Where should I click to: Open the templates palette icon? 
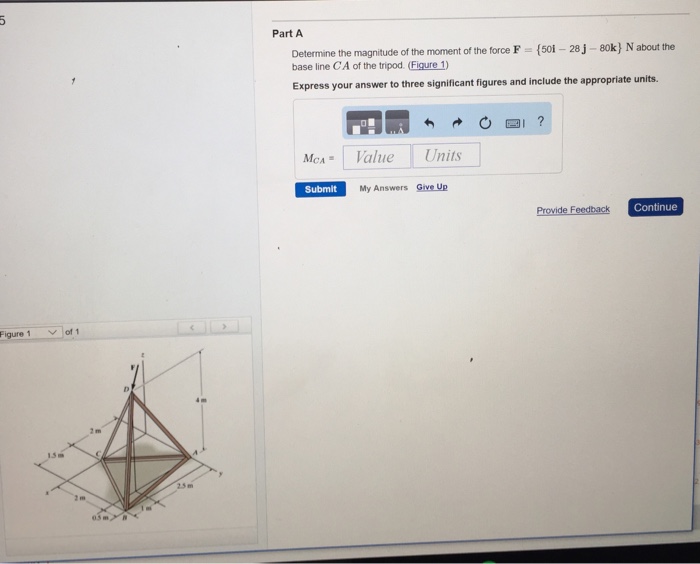(x=364, y=122)
